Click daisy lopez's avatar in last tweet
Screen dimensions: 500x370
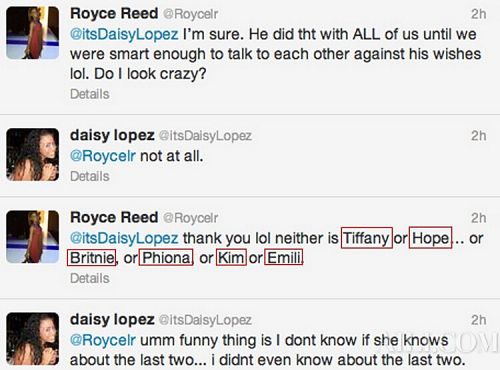point(33,338)
